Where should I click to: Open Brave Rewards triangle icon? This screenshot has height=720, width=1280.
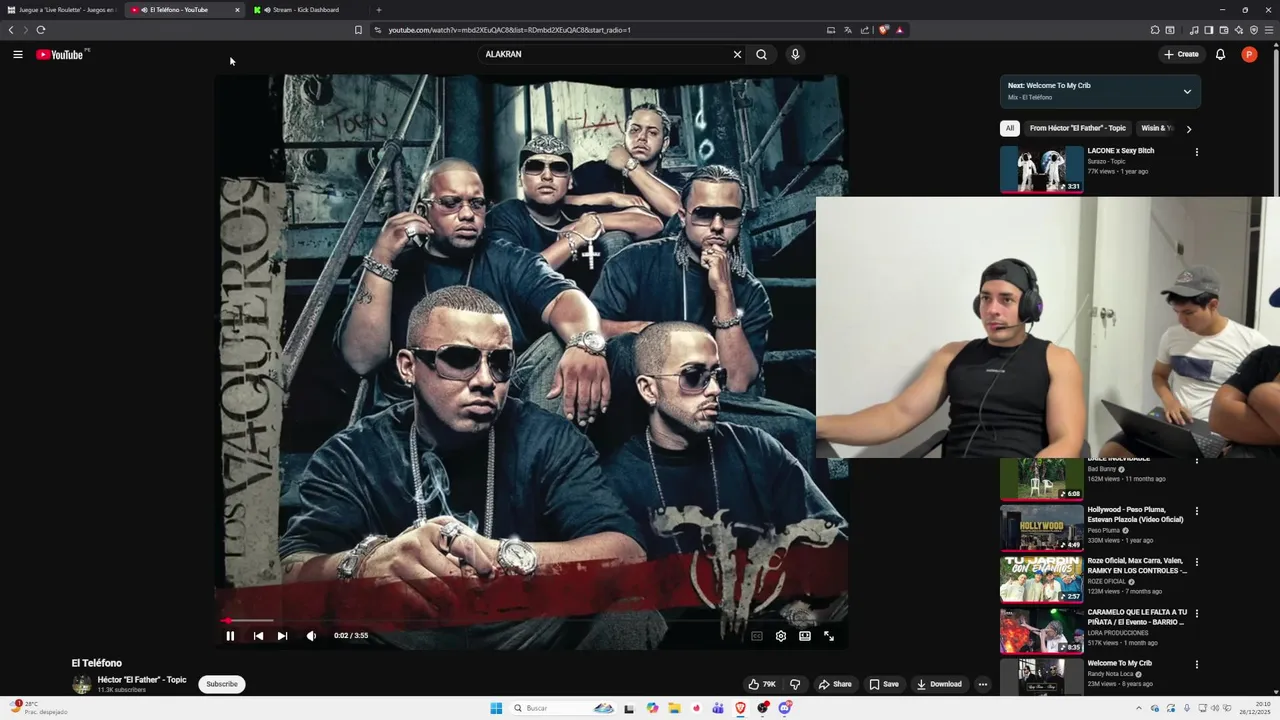click(899, 30)
